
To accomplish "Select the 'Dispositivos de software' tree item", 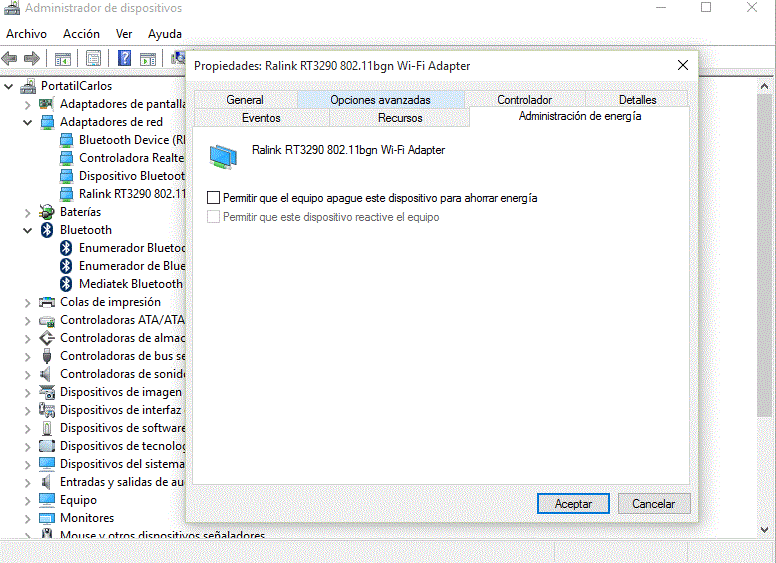I will pos(123,428).
